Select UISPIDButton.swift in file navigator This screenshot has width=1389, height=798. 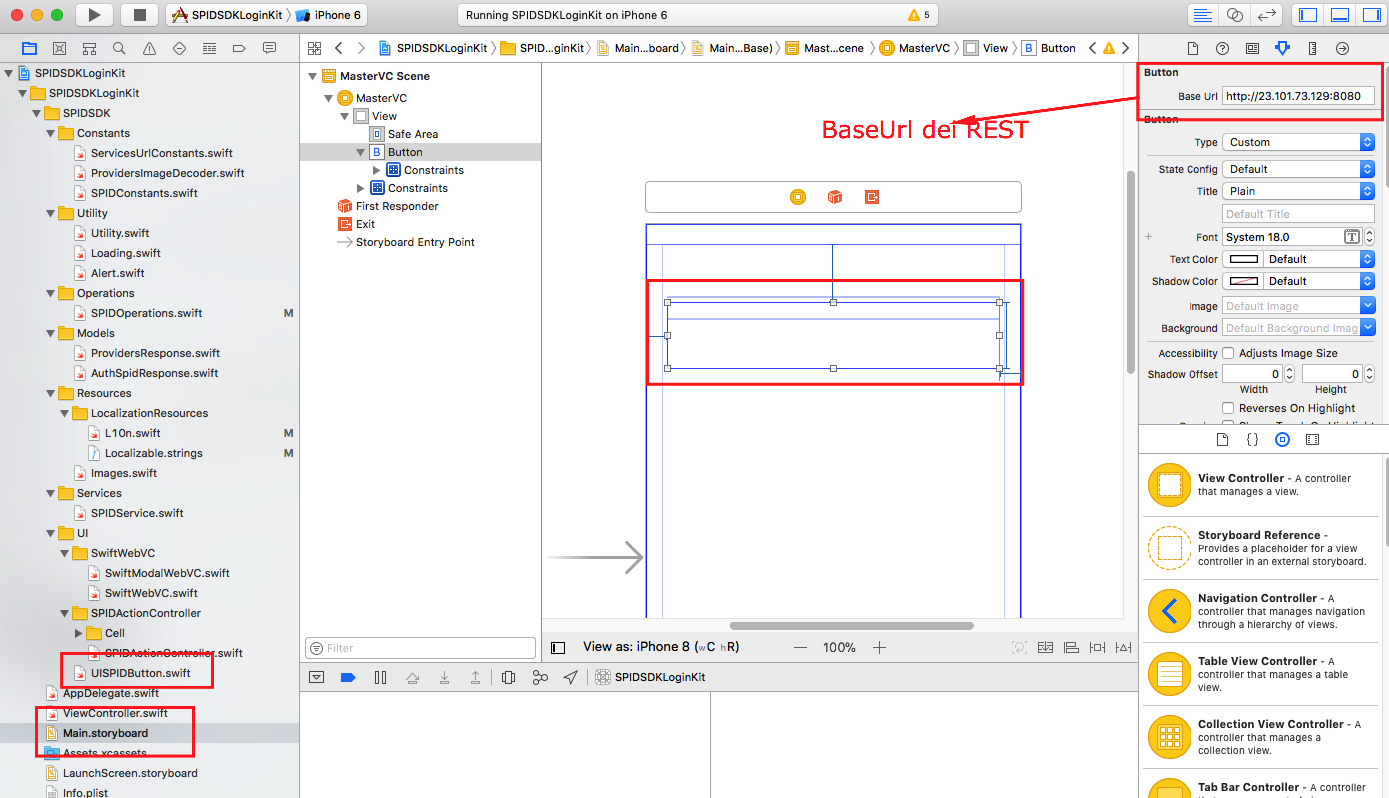140,673
